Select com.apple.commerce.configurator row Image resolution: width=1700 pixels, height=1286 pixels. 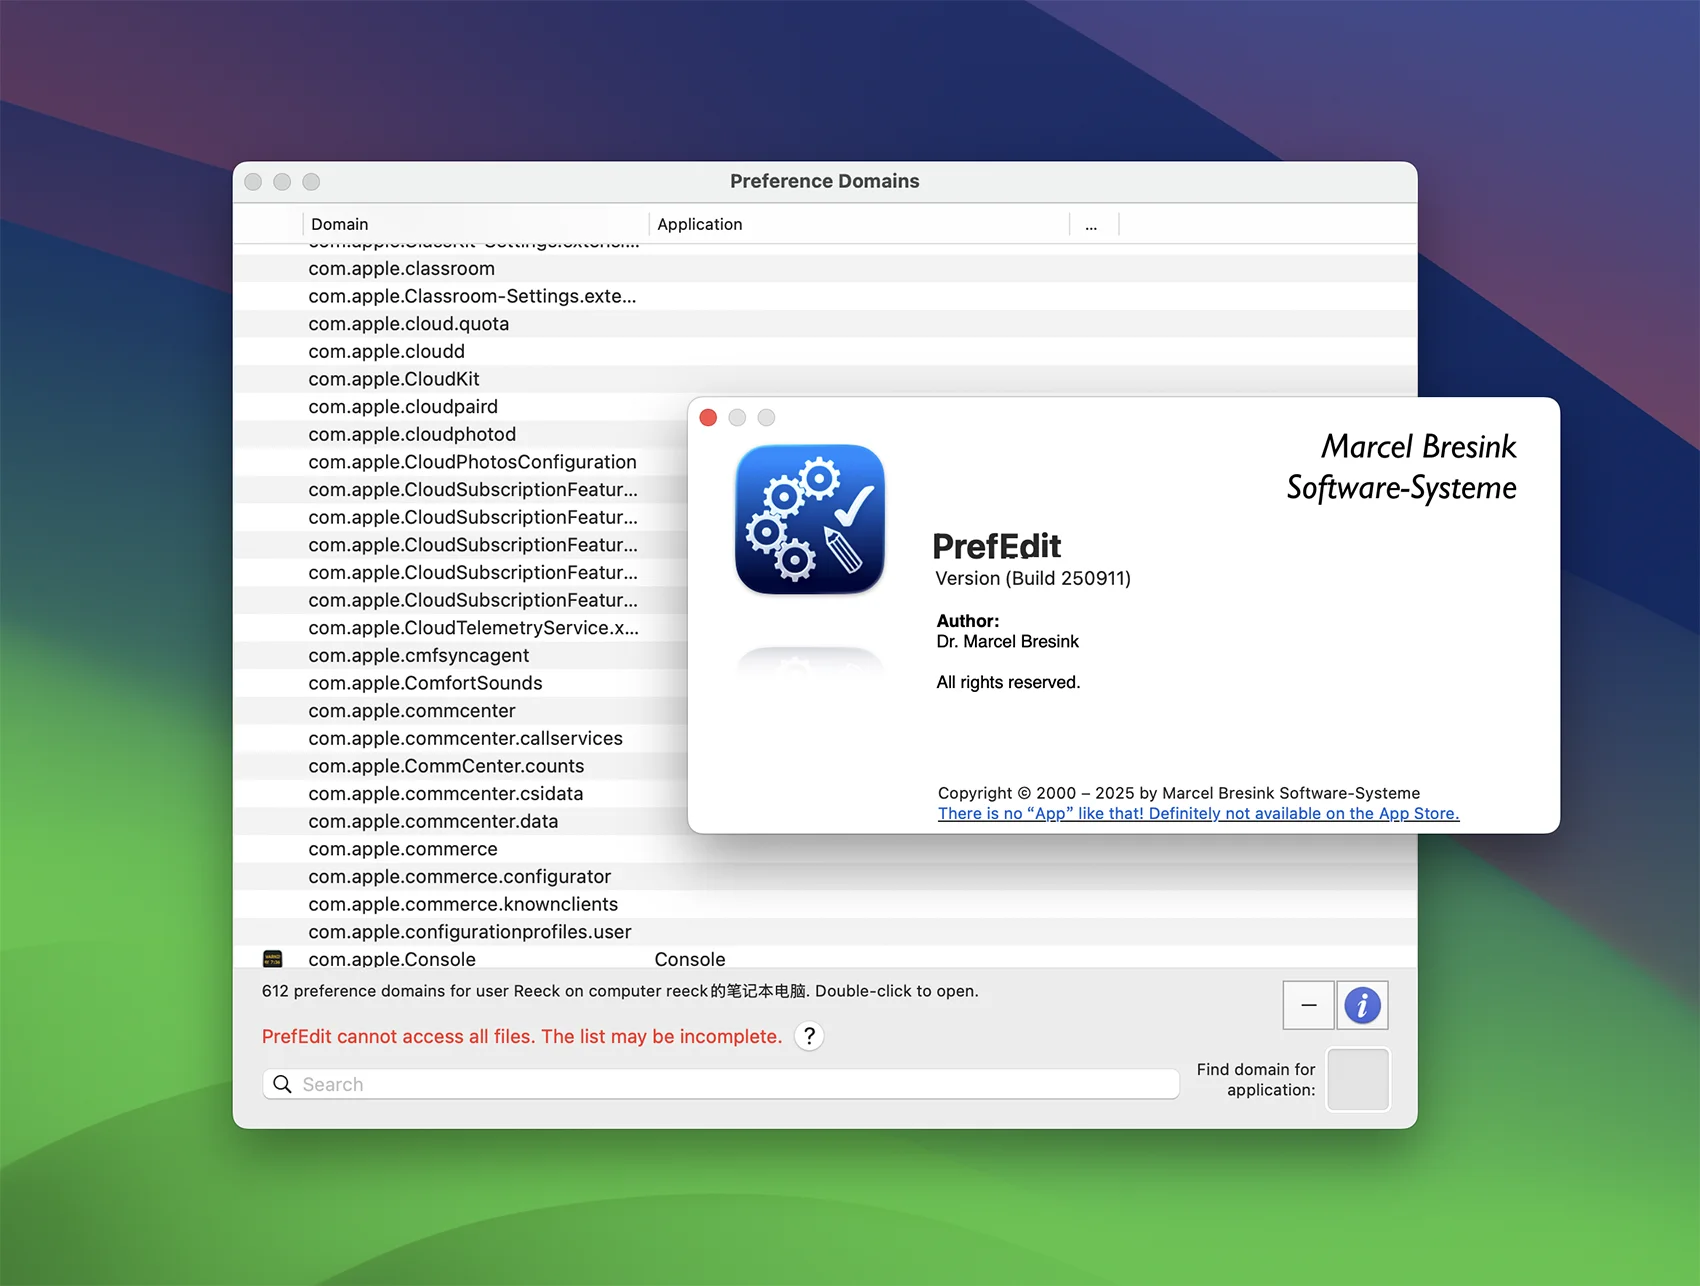click(x=825, y=877)
